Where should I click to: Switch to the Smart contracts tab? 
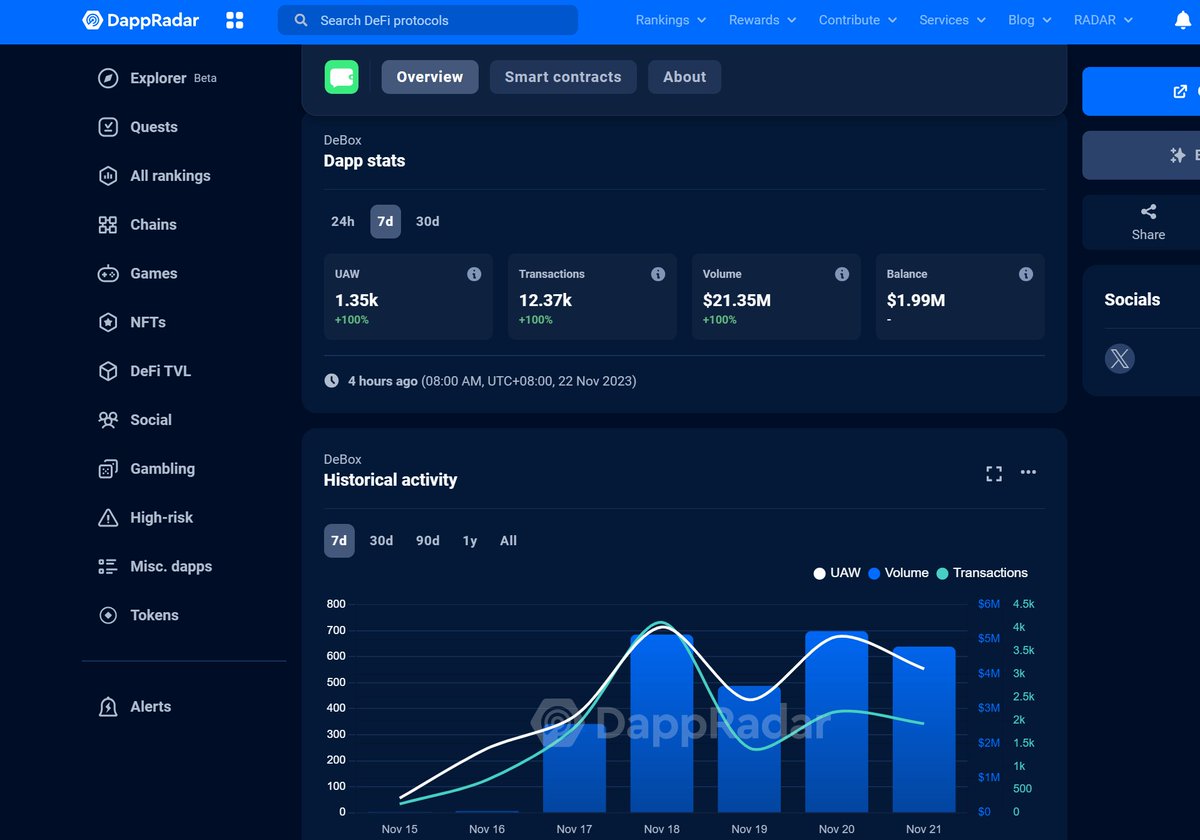(563, 77)
